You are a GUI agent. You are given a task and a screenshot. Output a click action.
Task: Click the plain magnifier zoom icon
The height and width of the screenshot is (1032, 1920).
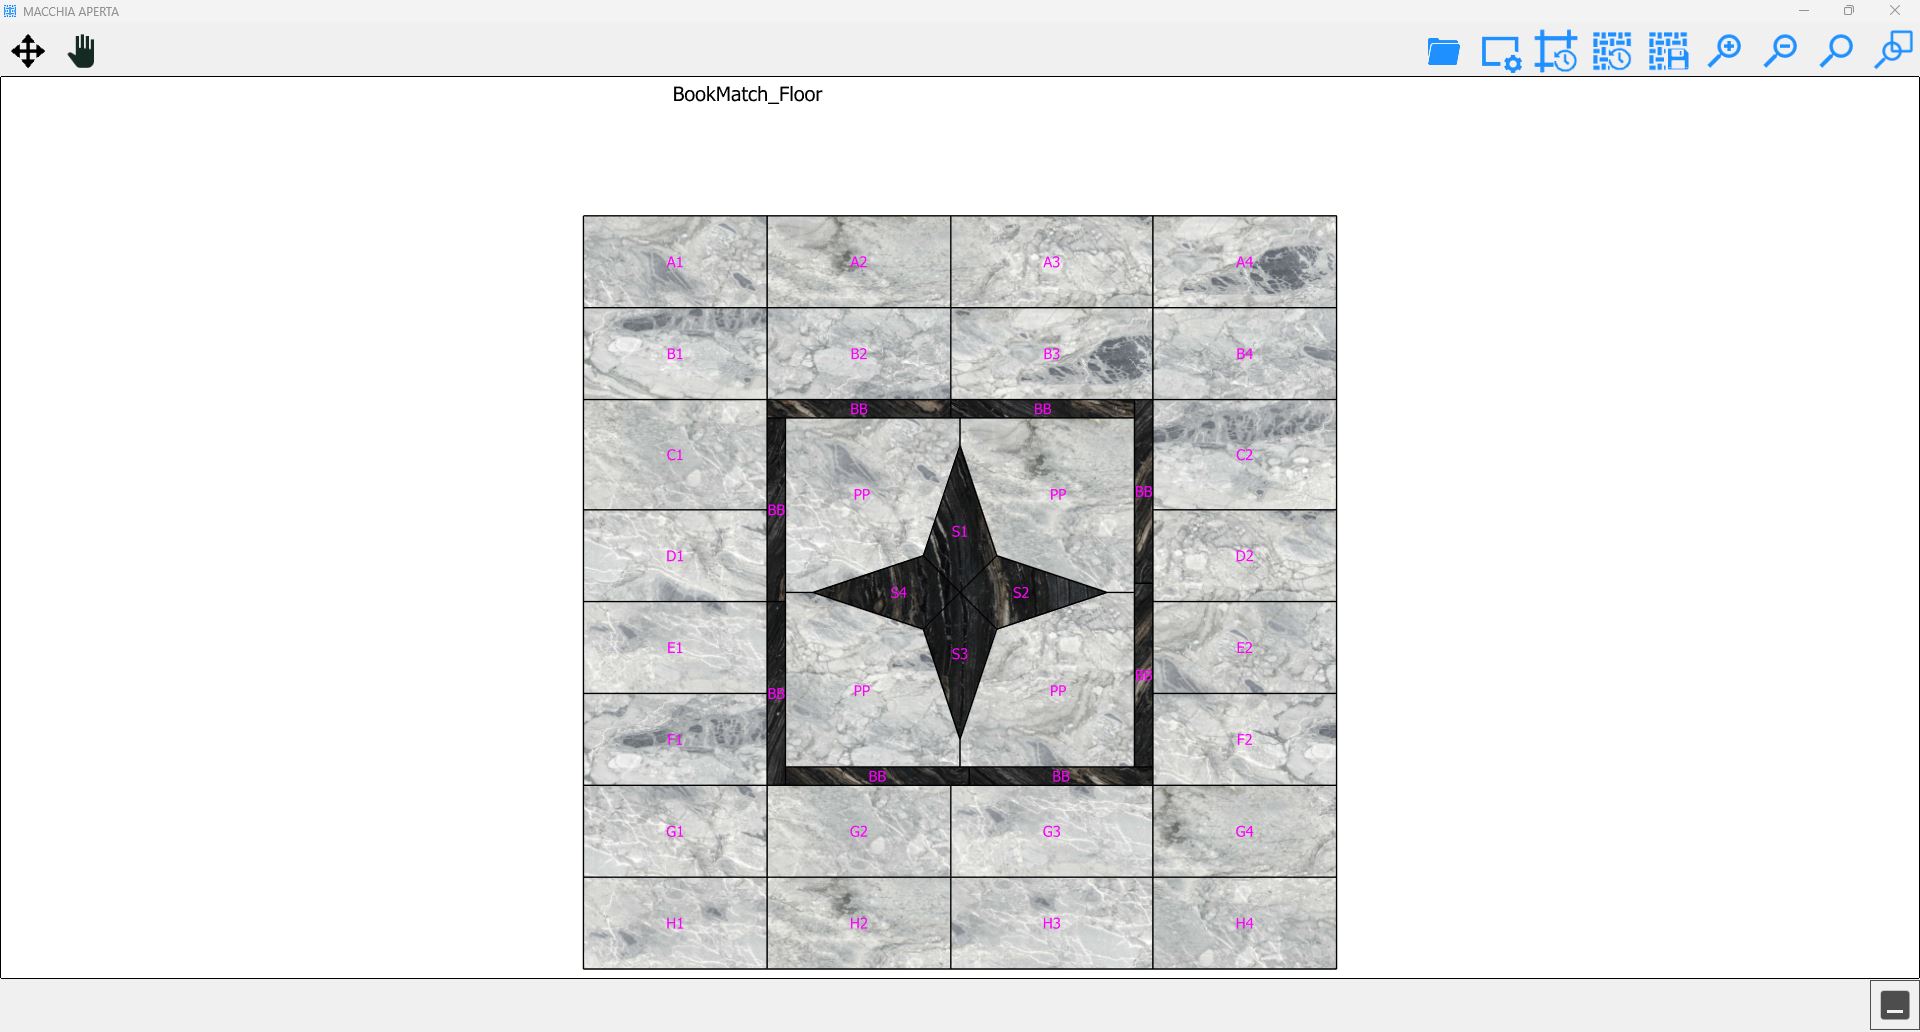[x=1836, y=51]
